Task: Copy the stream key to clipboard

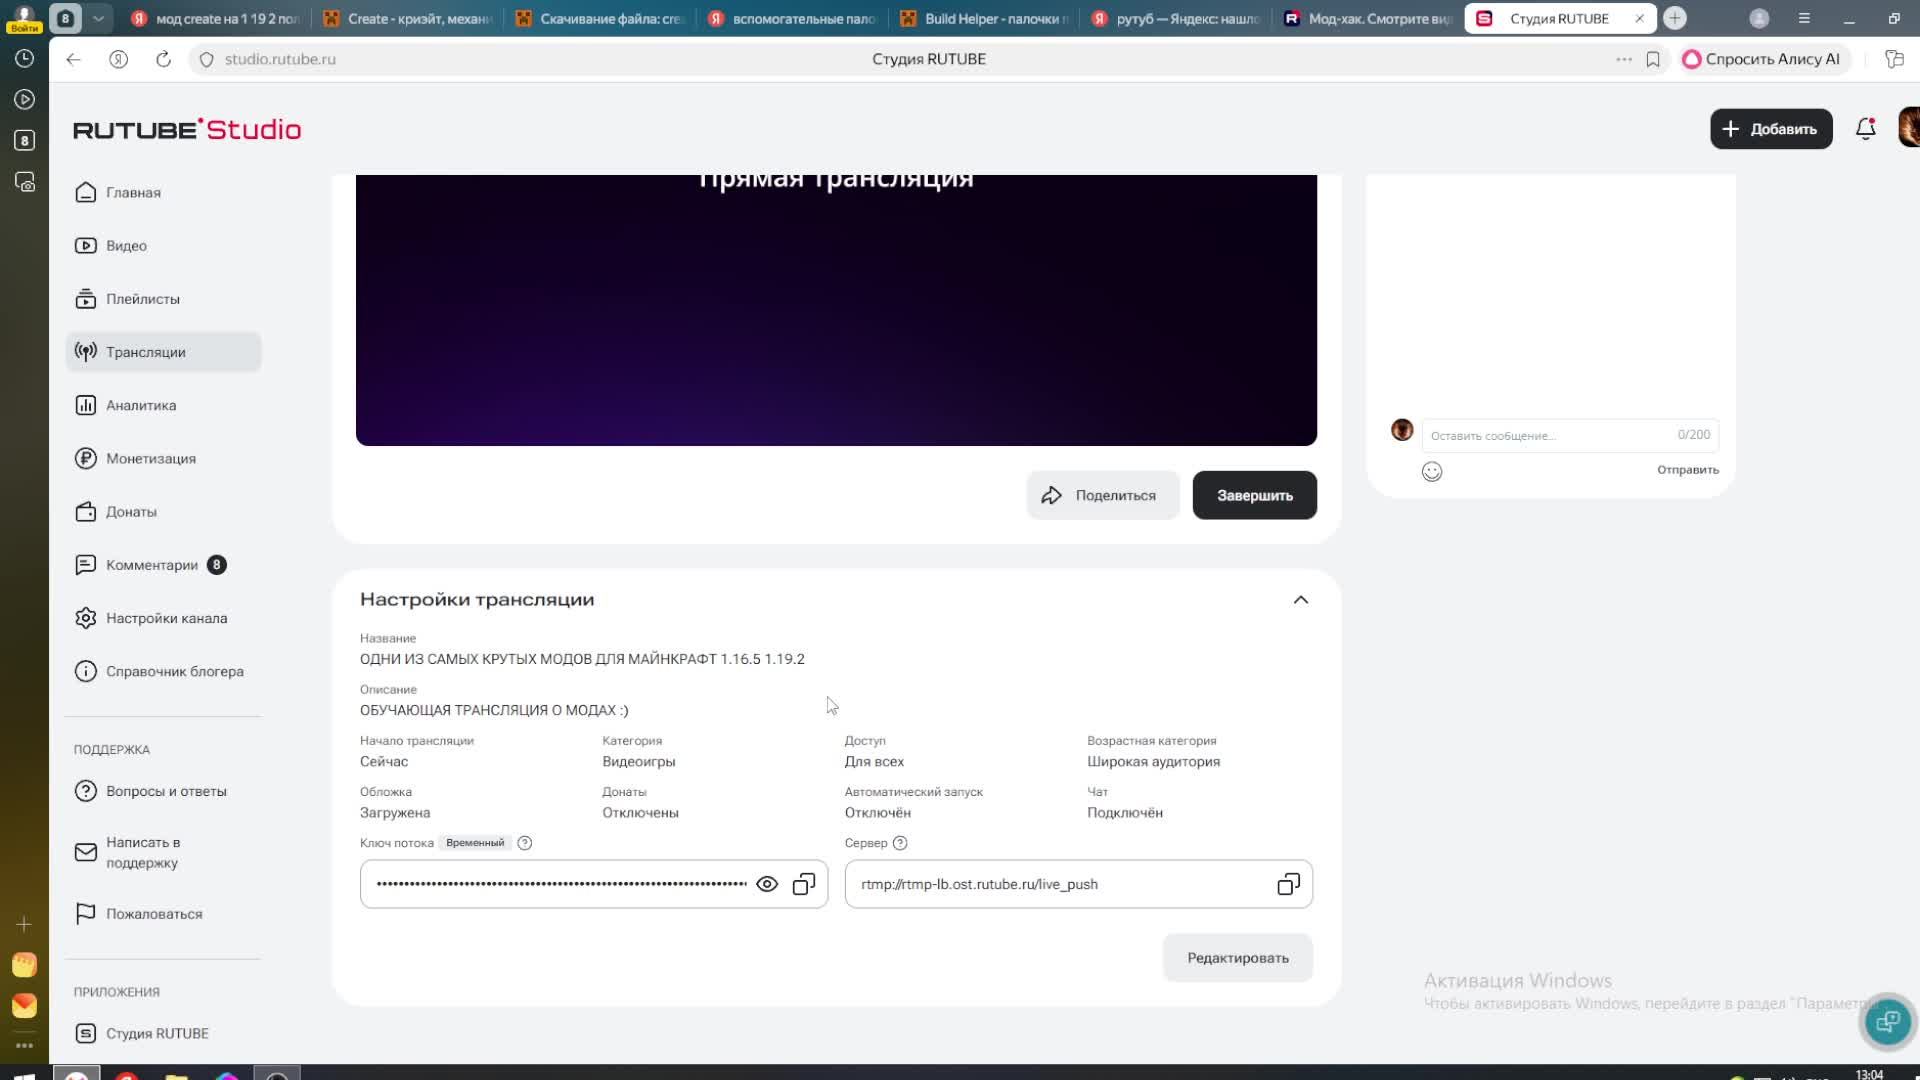Action: tap(804, 884)
